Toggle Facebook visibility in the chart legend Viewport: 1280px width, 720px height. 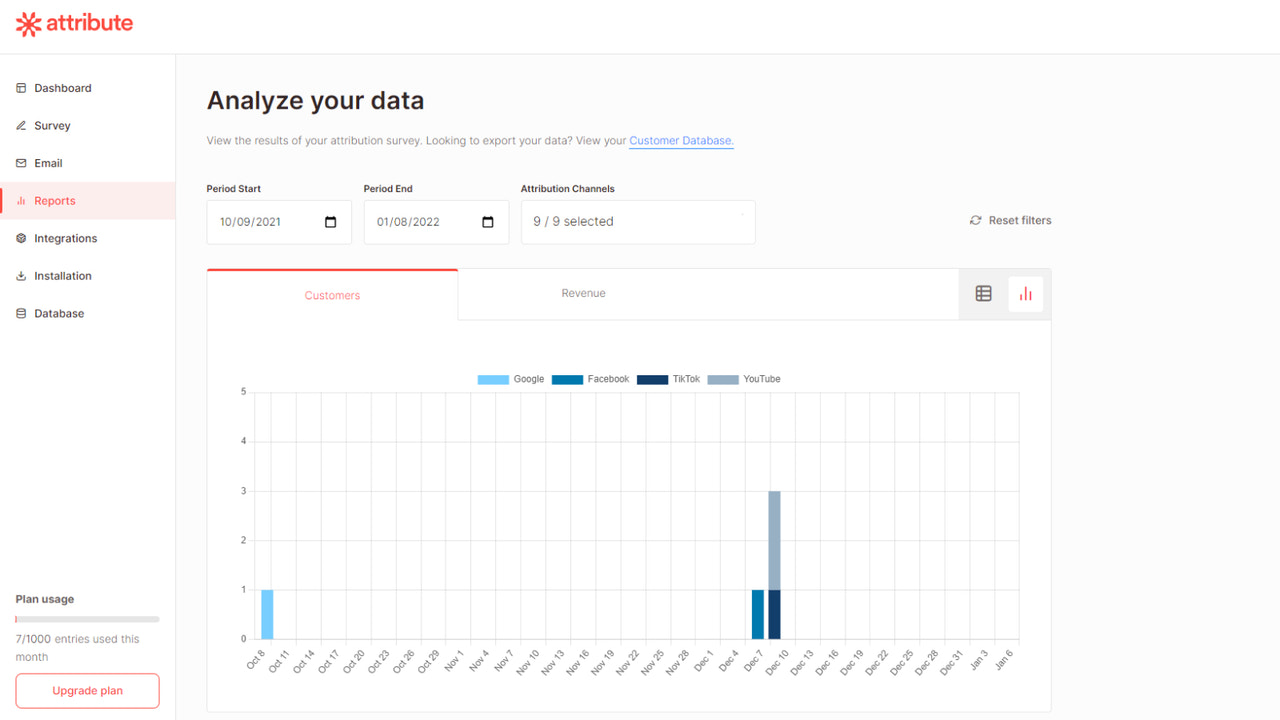(x=590, y=379)
